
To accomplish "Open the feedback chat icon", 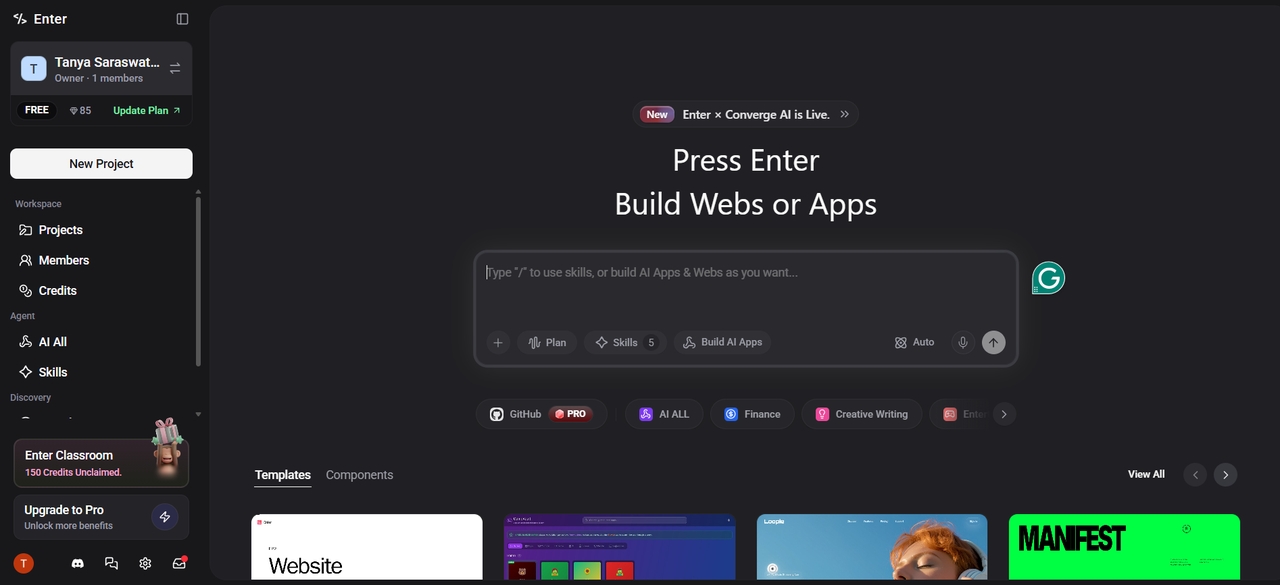I will click(x=111, y=563).
